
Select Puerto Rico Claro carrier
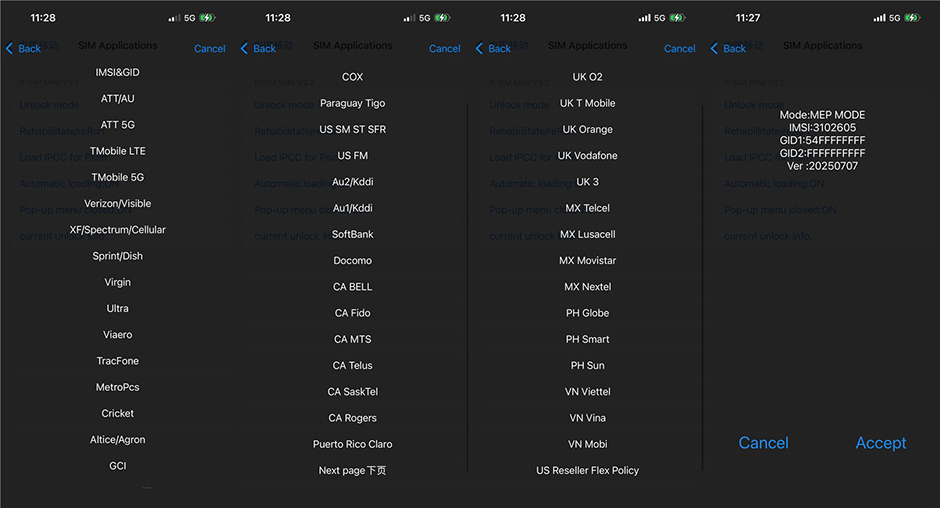pyautogui.click(x=352, y=444)
